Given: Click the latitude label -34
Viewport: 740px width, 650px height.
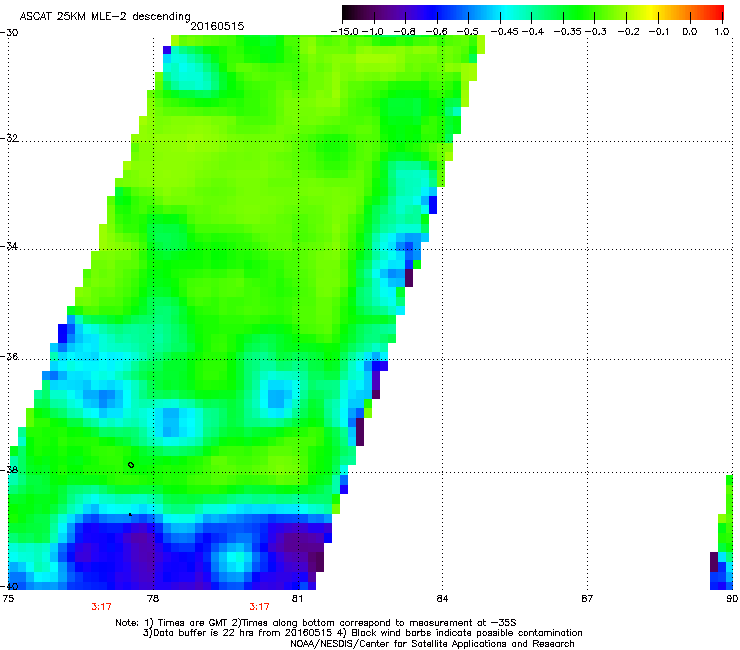Looking at the screenshot, I should tap(9, 246).
